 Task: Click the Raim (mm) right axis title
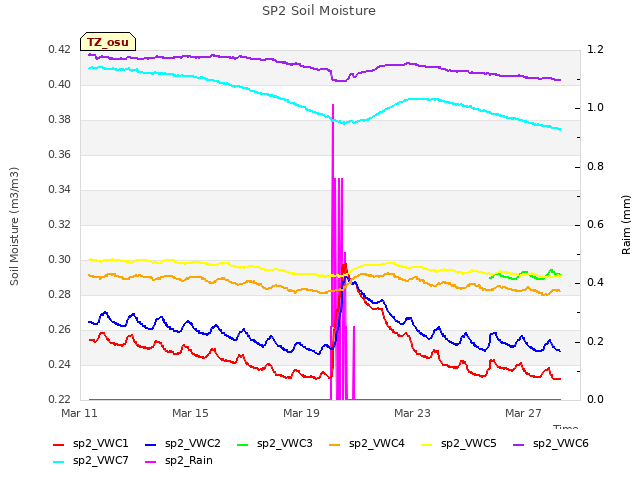tap(626, 225)
